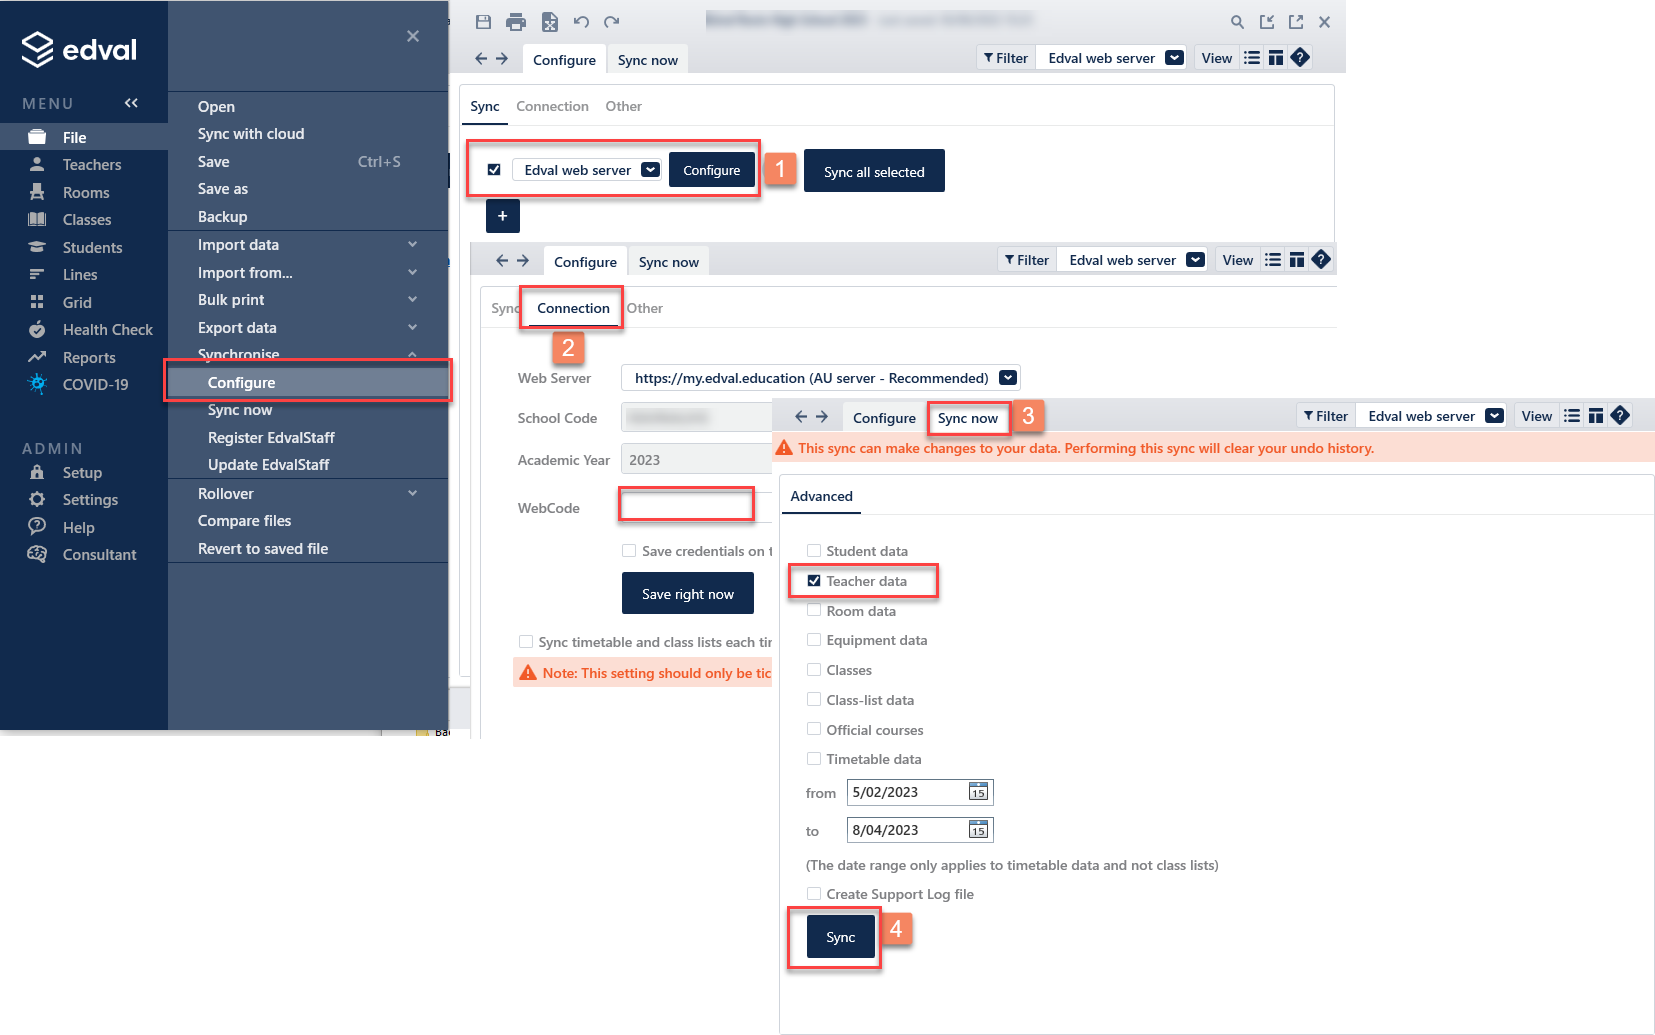Screen dimensions: 1655x1035
Task: Expand the Export data submenu
Action: 412,328
